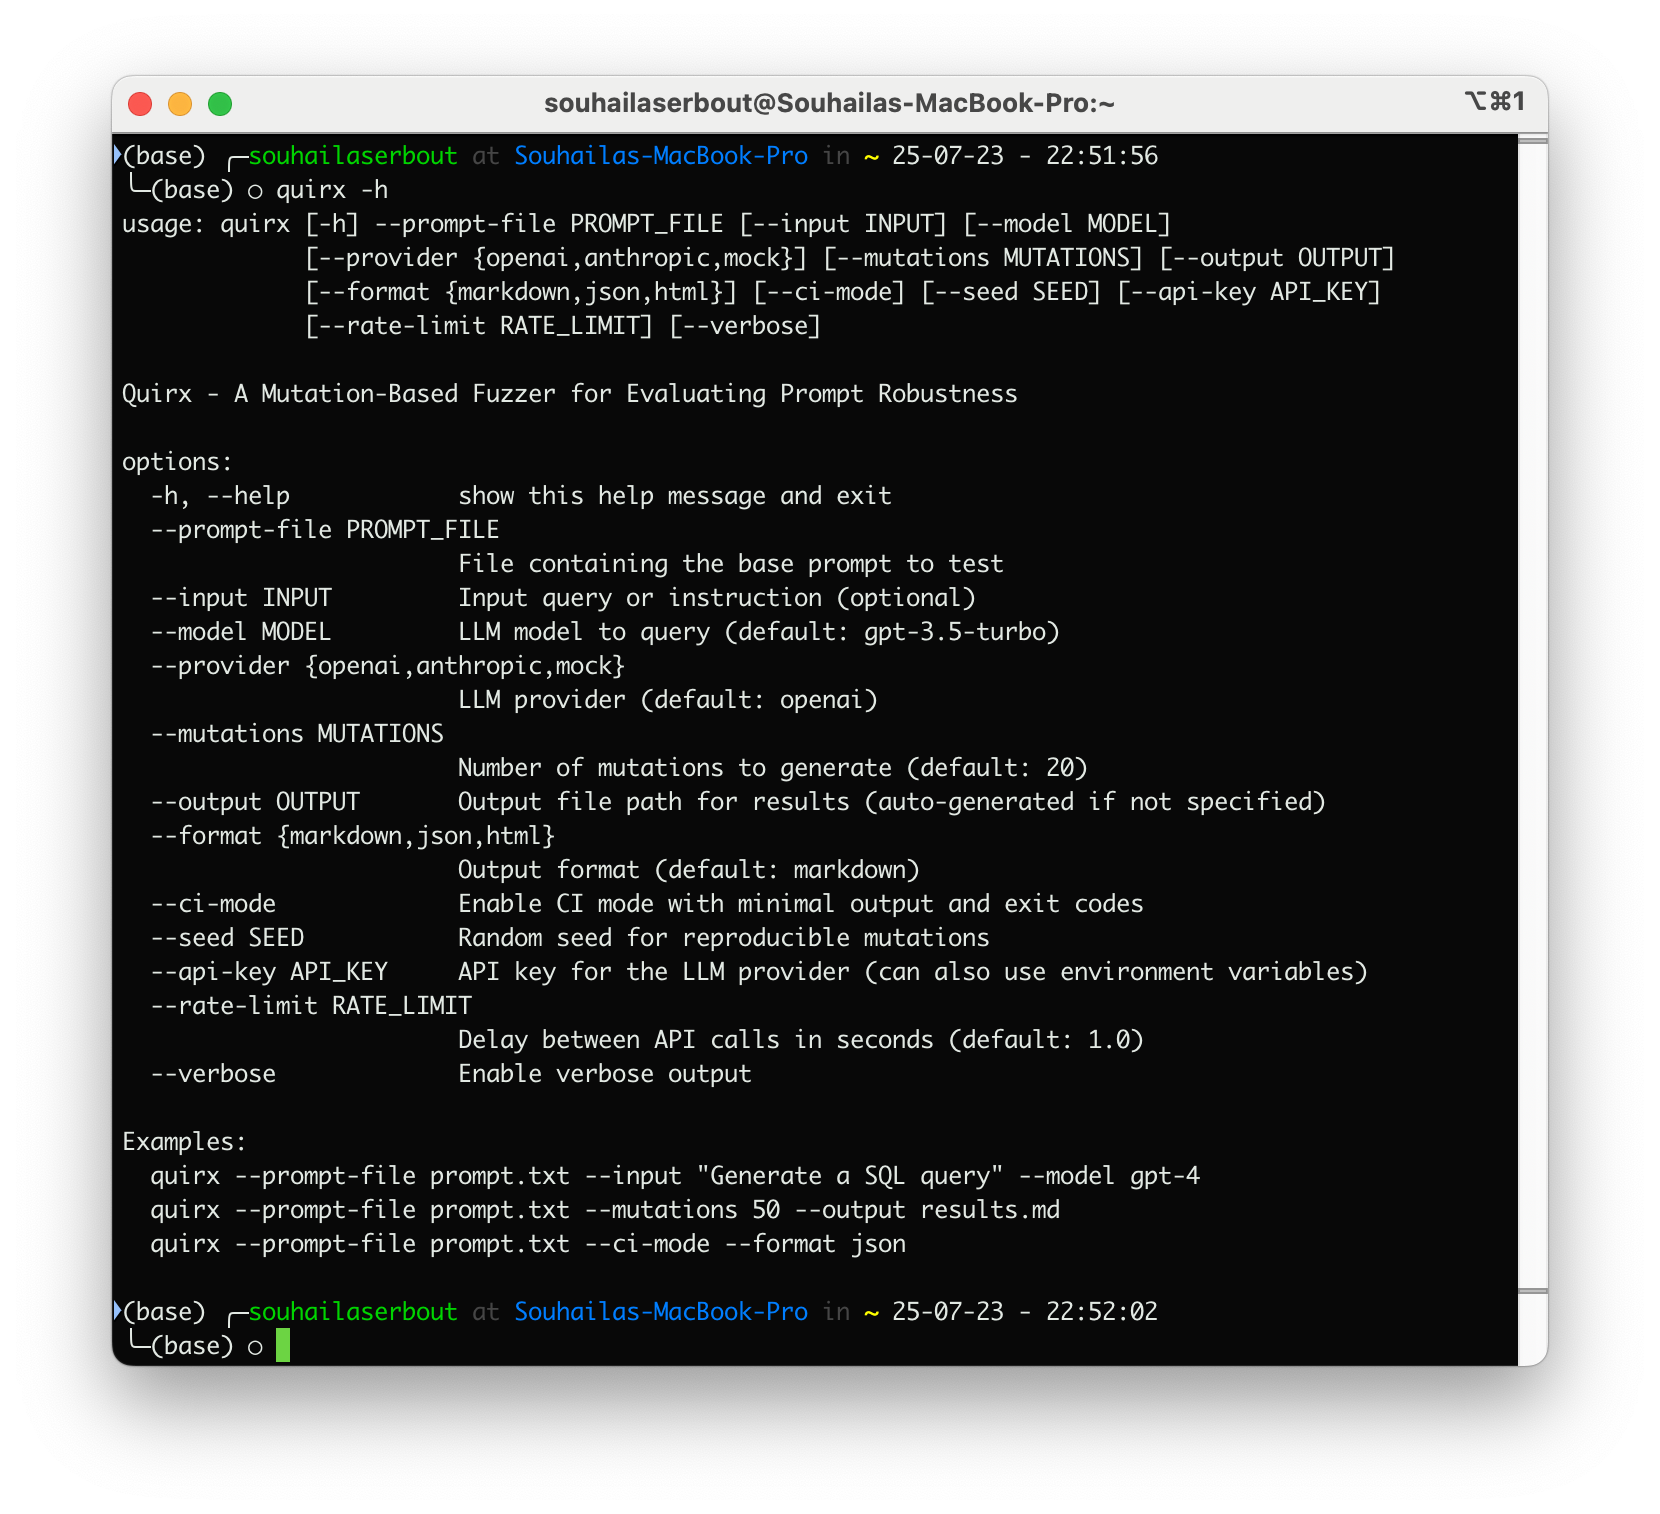Click the '--model MODEL' option
This screenshot has height=1514, width=1660.
point(241,632)
